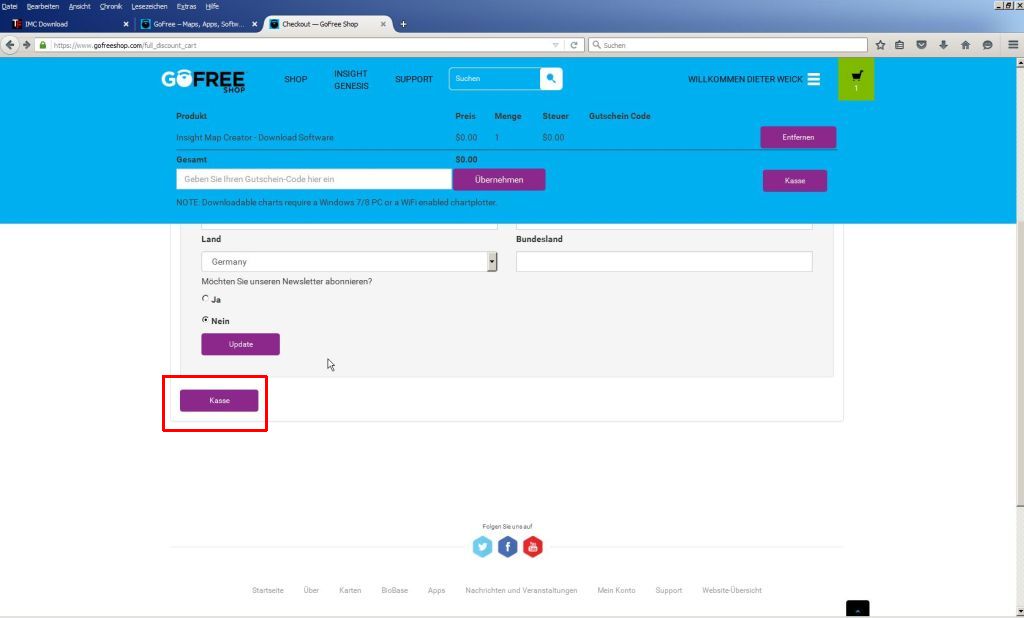Image resolution: width=1024 pixels, height=618 pixels.
Task: Click the GoFree Shop logo
Action: pos(203,80)
